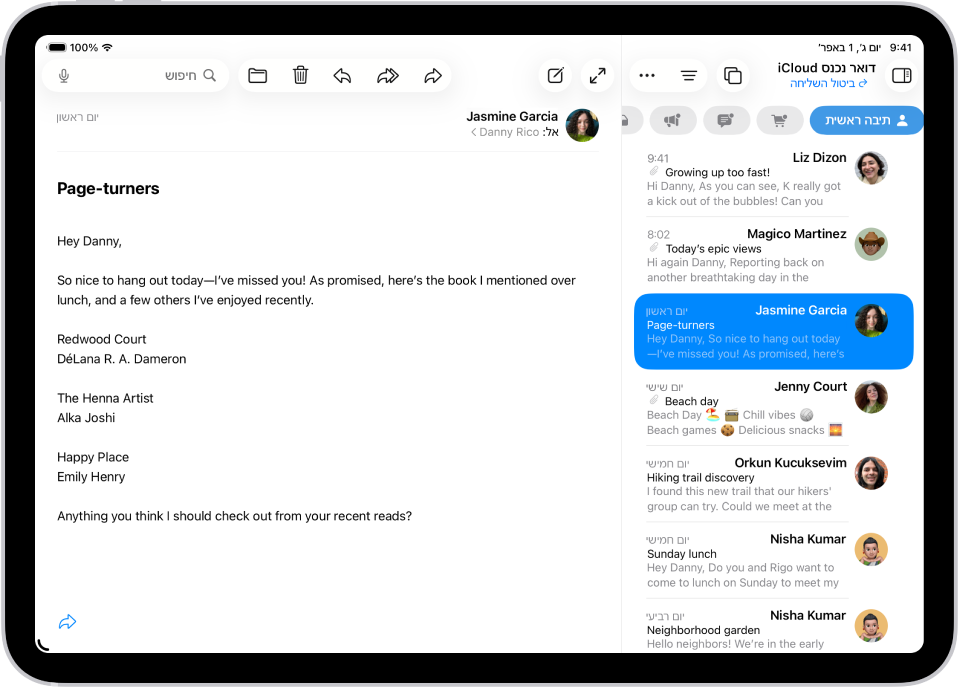
Task: Click attachment paperclip on Beach day
Action: tap(653, 401)
